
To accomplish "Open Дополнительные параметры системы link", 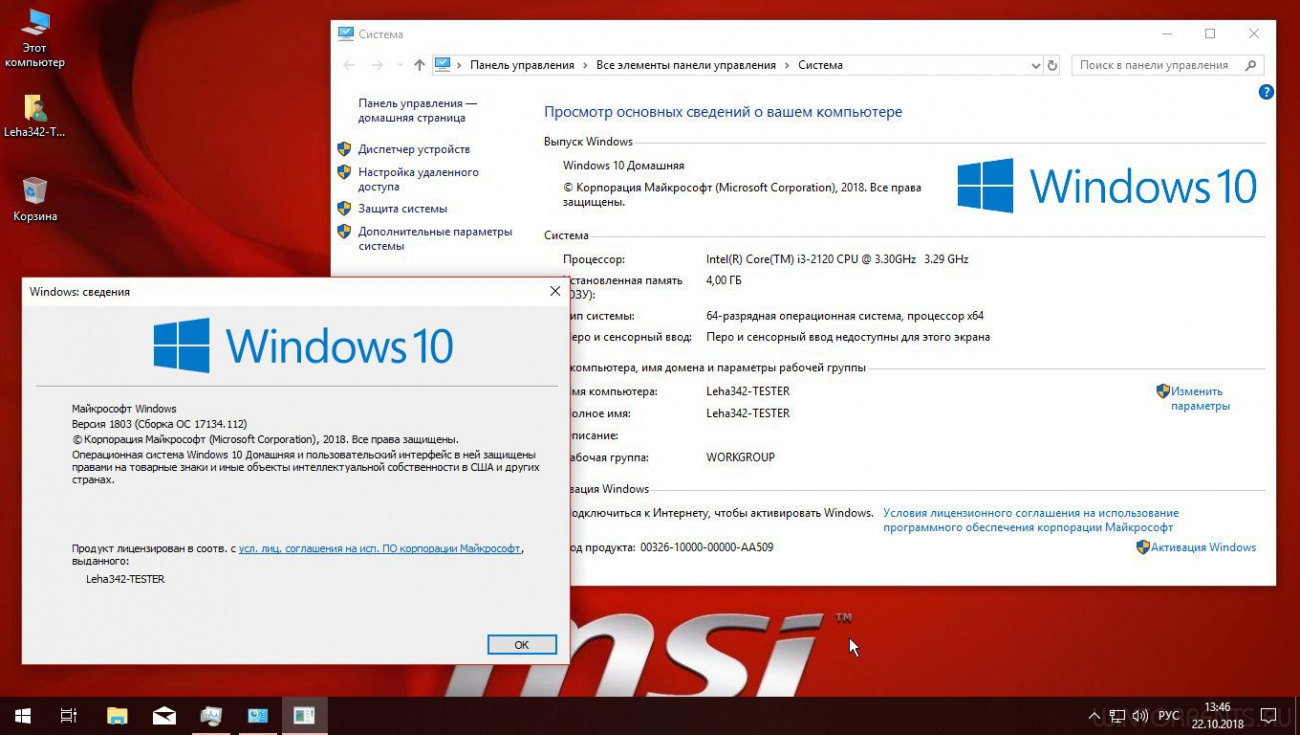I will pos(435,238).
